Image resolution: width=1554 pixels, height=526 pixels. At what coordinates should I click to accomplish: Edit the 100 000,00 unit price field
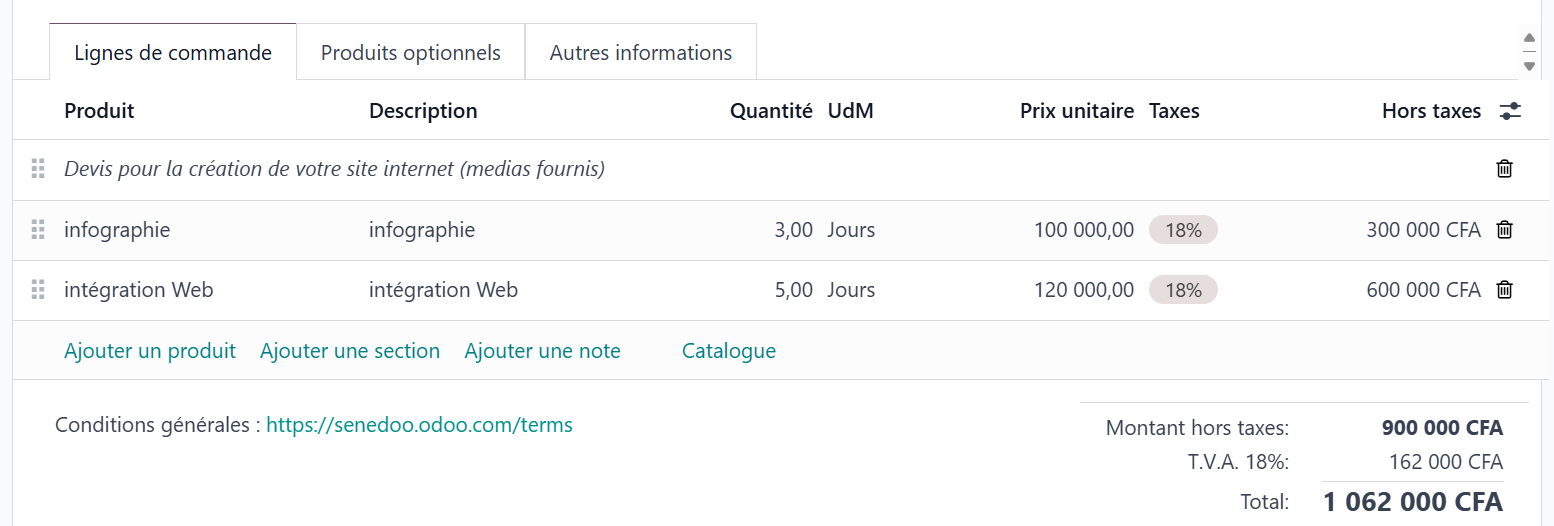[1084, 230]
